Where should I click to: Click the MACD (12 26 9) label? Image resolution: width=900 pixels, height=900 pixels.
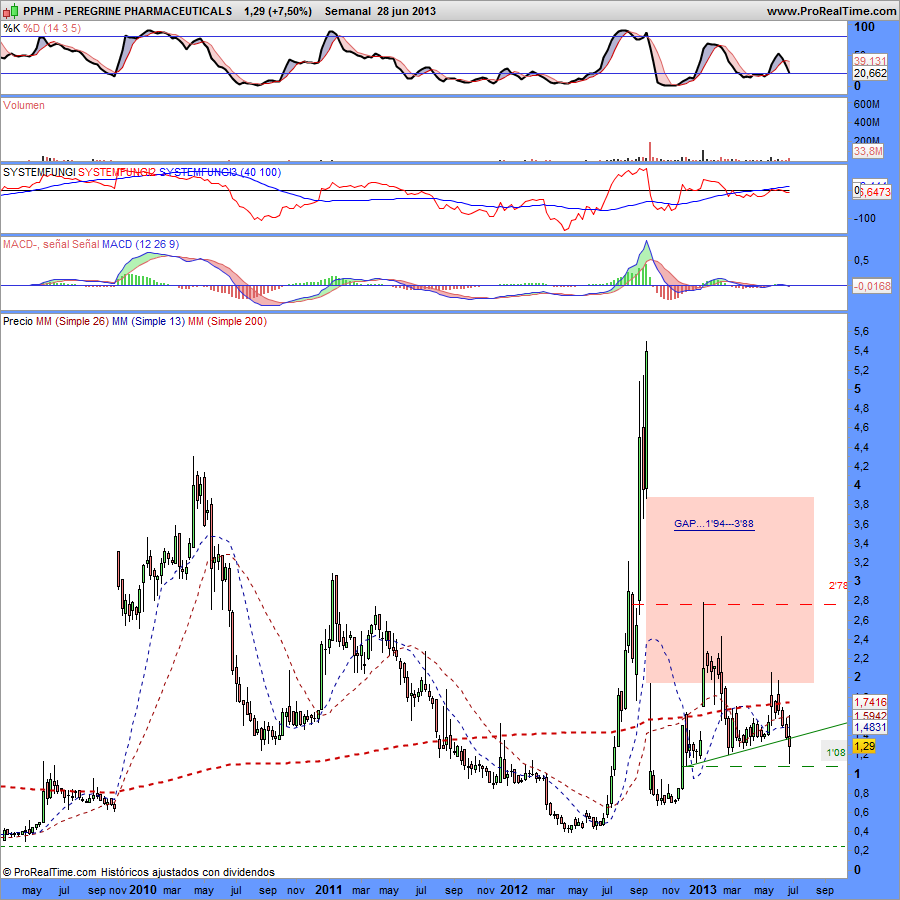(x=141, y=245)
